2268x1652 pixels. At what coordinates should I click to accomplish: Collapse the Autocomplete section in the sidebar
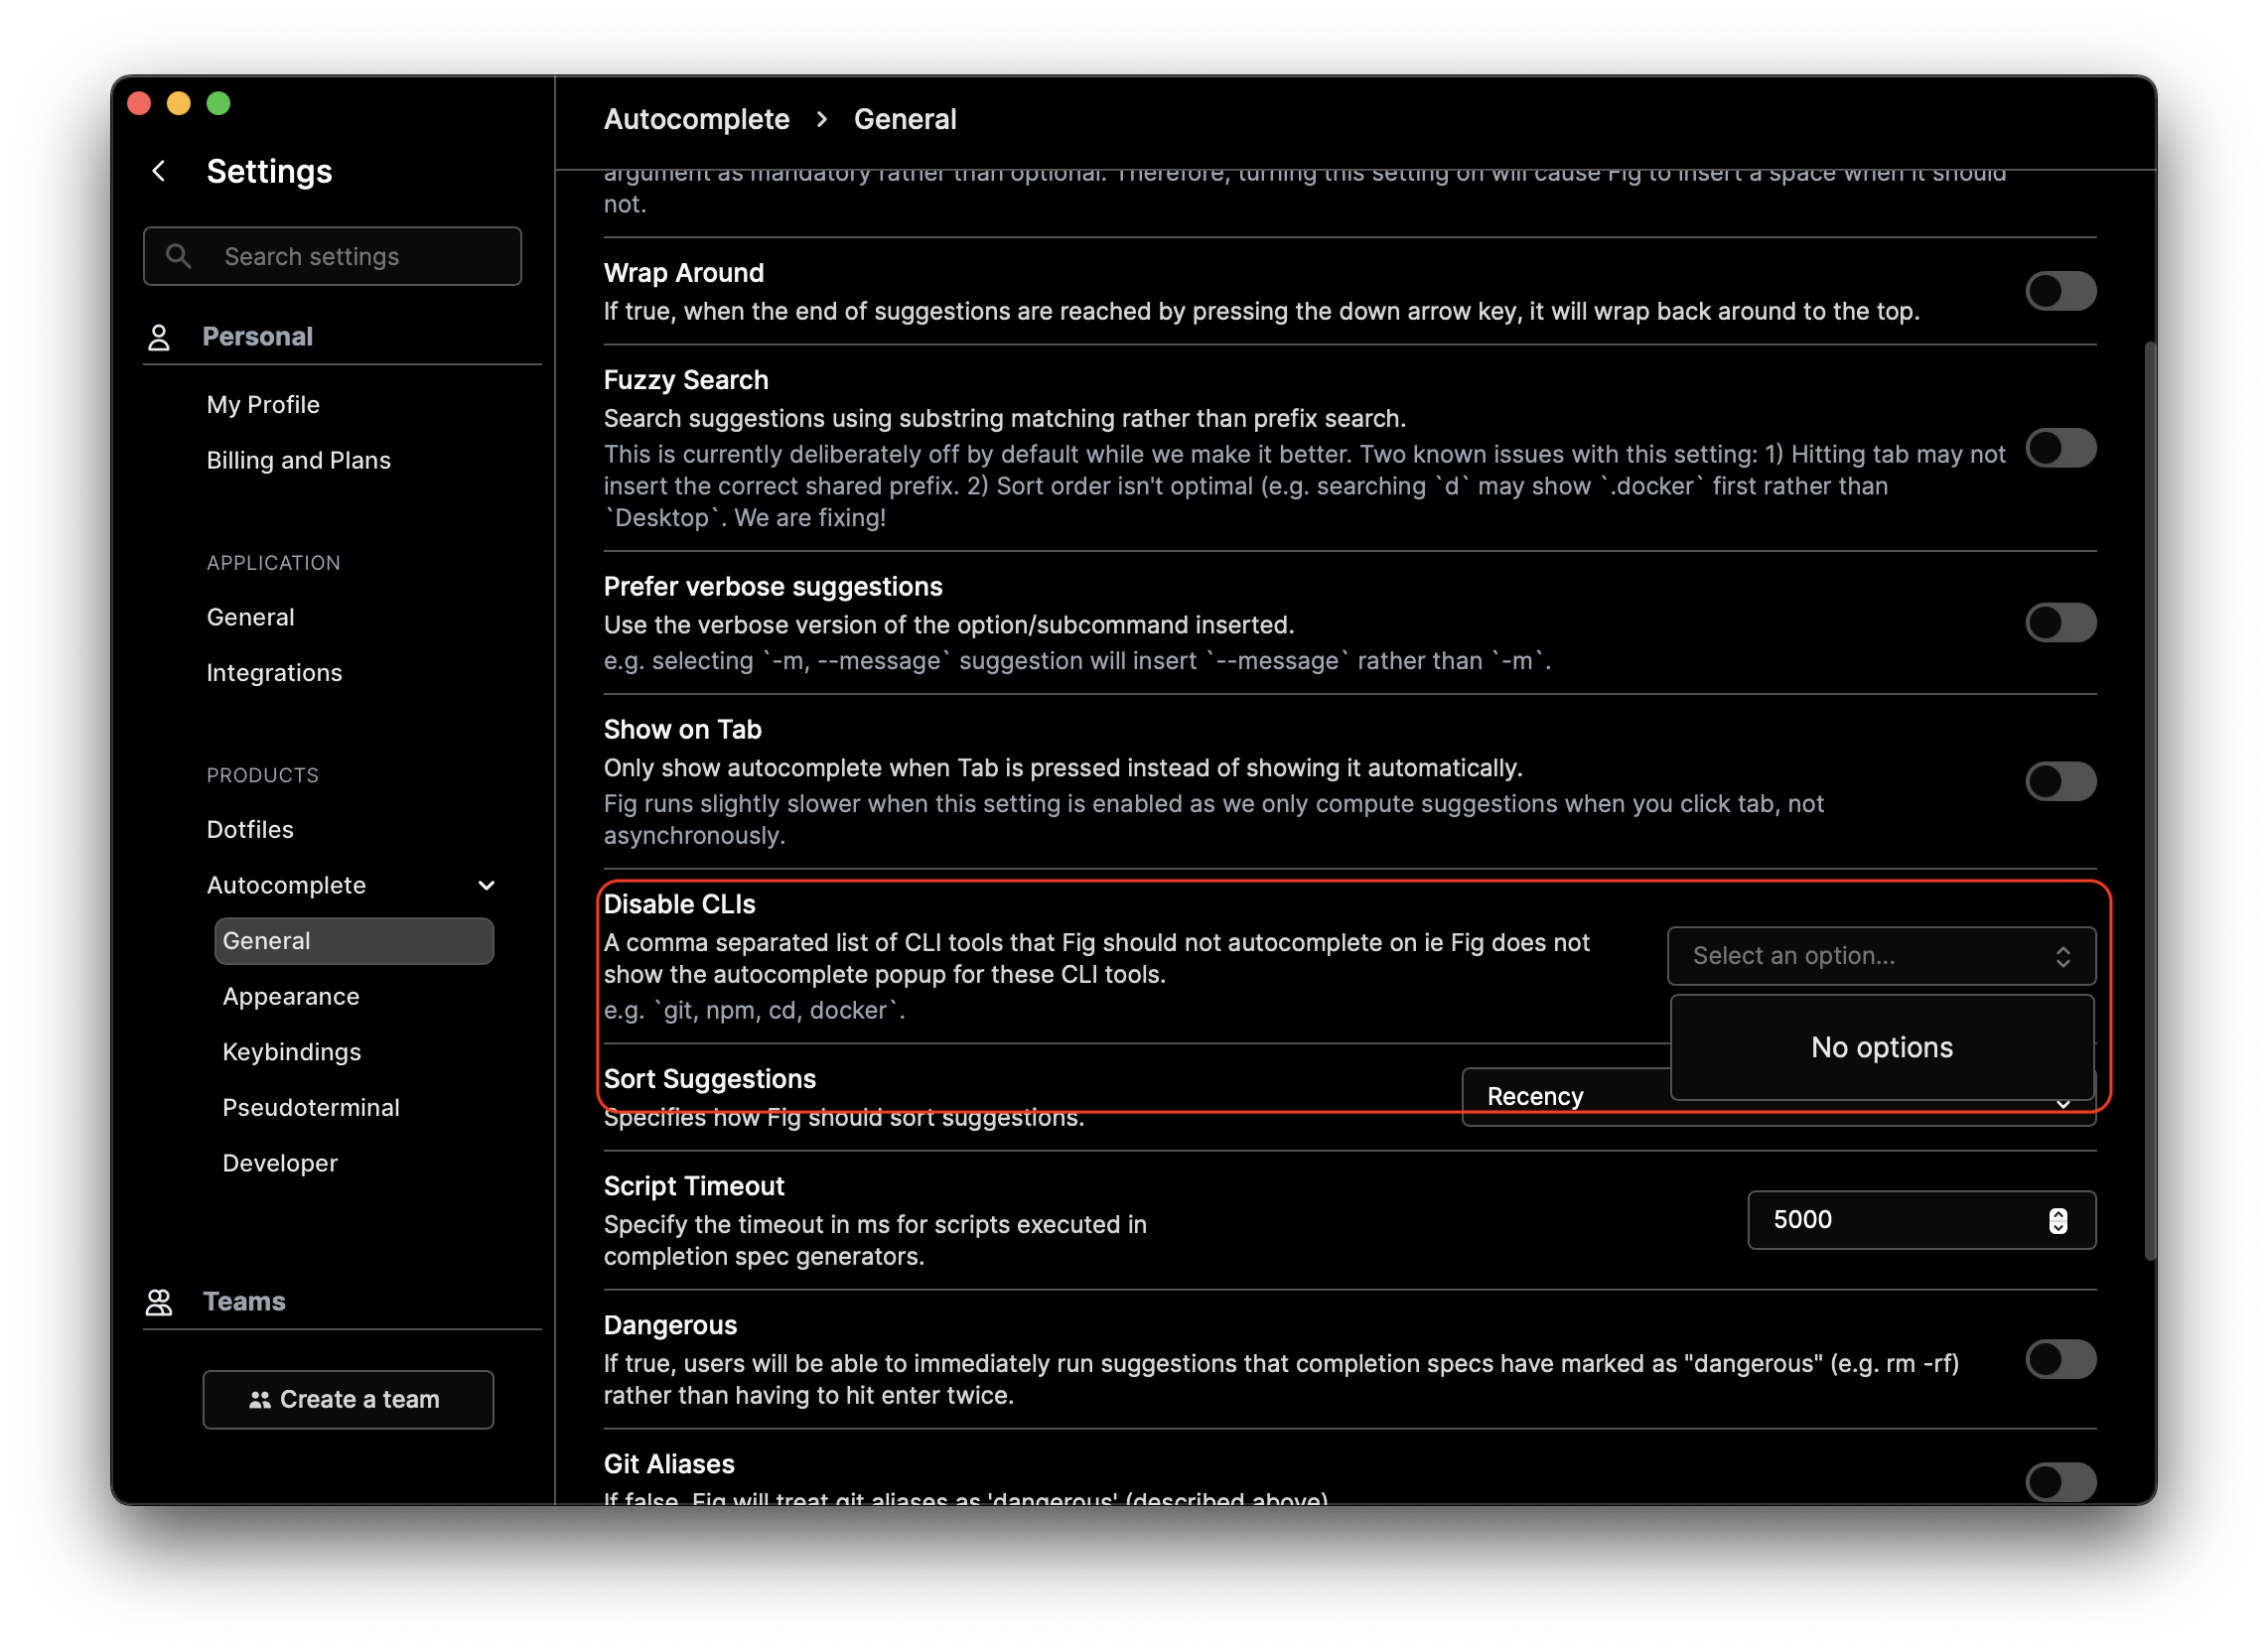[x=487, y=885]
